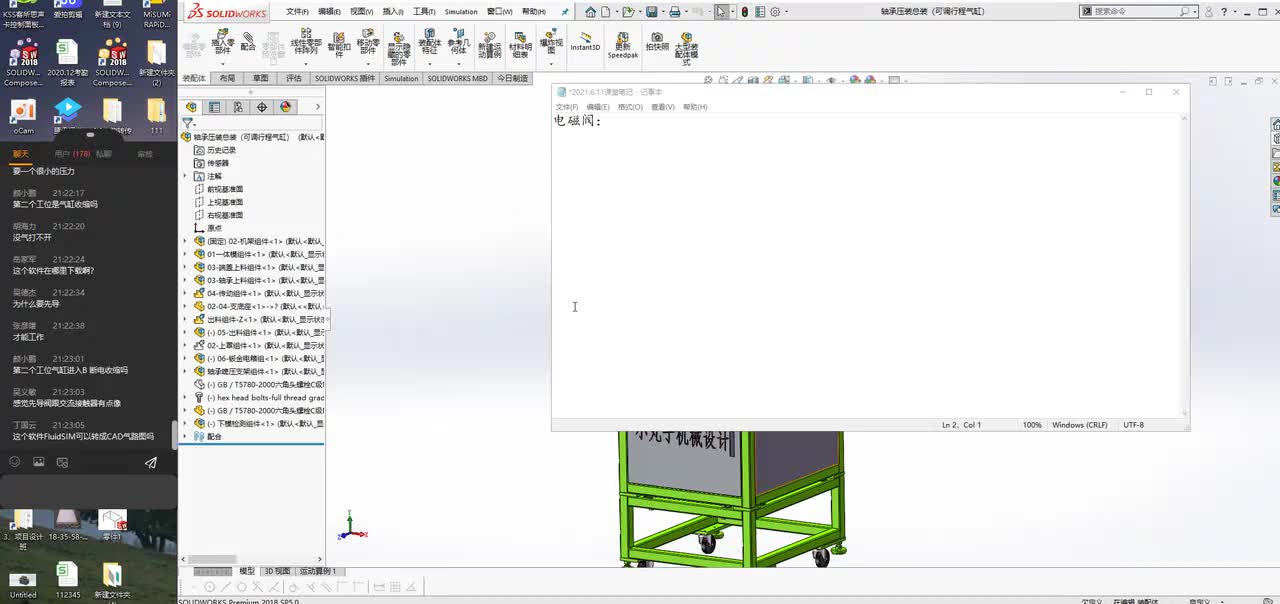Open Save button dropdown arrow
Screen dimensions: 1280x604
click(662, 12)
